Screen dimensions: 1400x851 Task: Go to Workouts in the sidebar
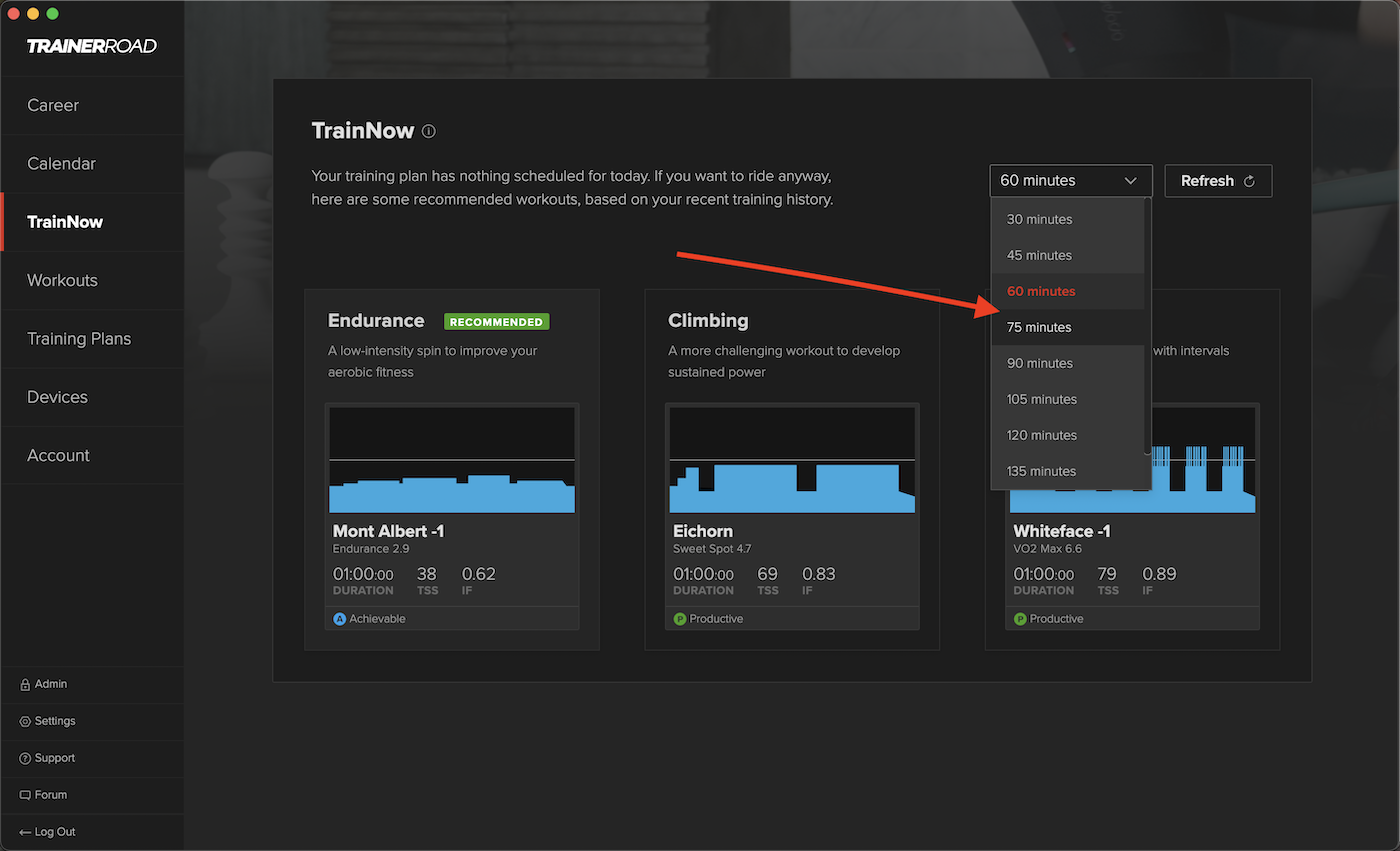click(92, 280)
